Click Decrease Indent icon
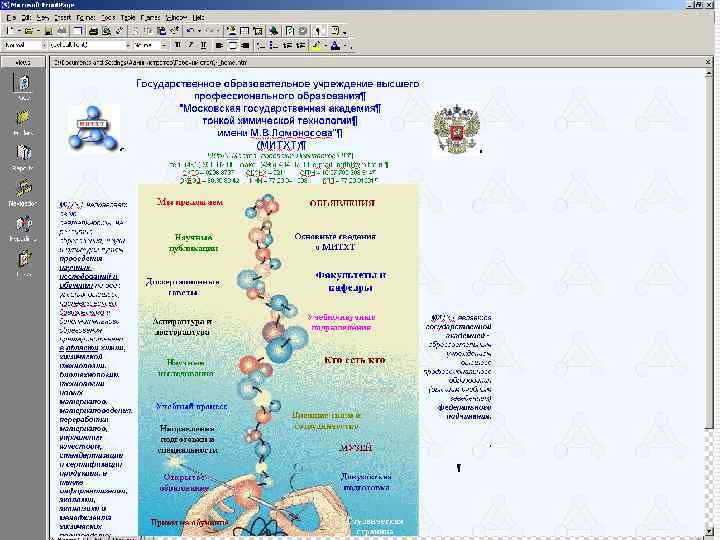This screenshot has height=540, width=720. 287,45
